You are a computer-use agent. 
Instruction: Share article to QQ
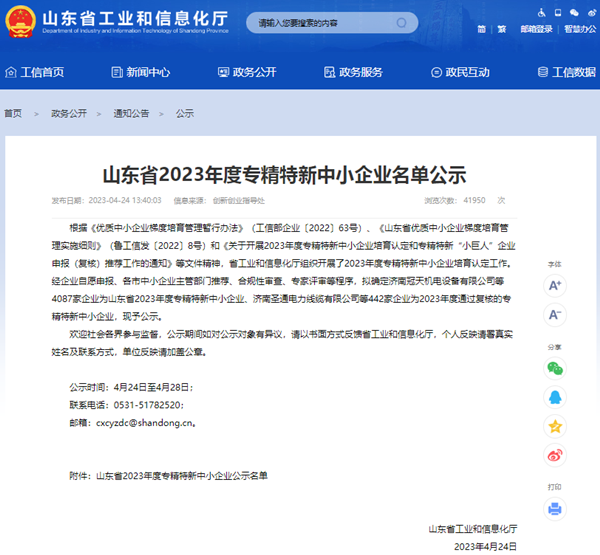click(556, 397)
